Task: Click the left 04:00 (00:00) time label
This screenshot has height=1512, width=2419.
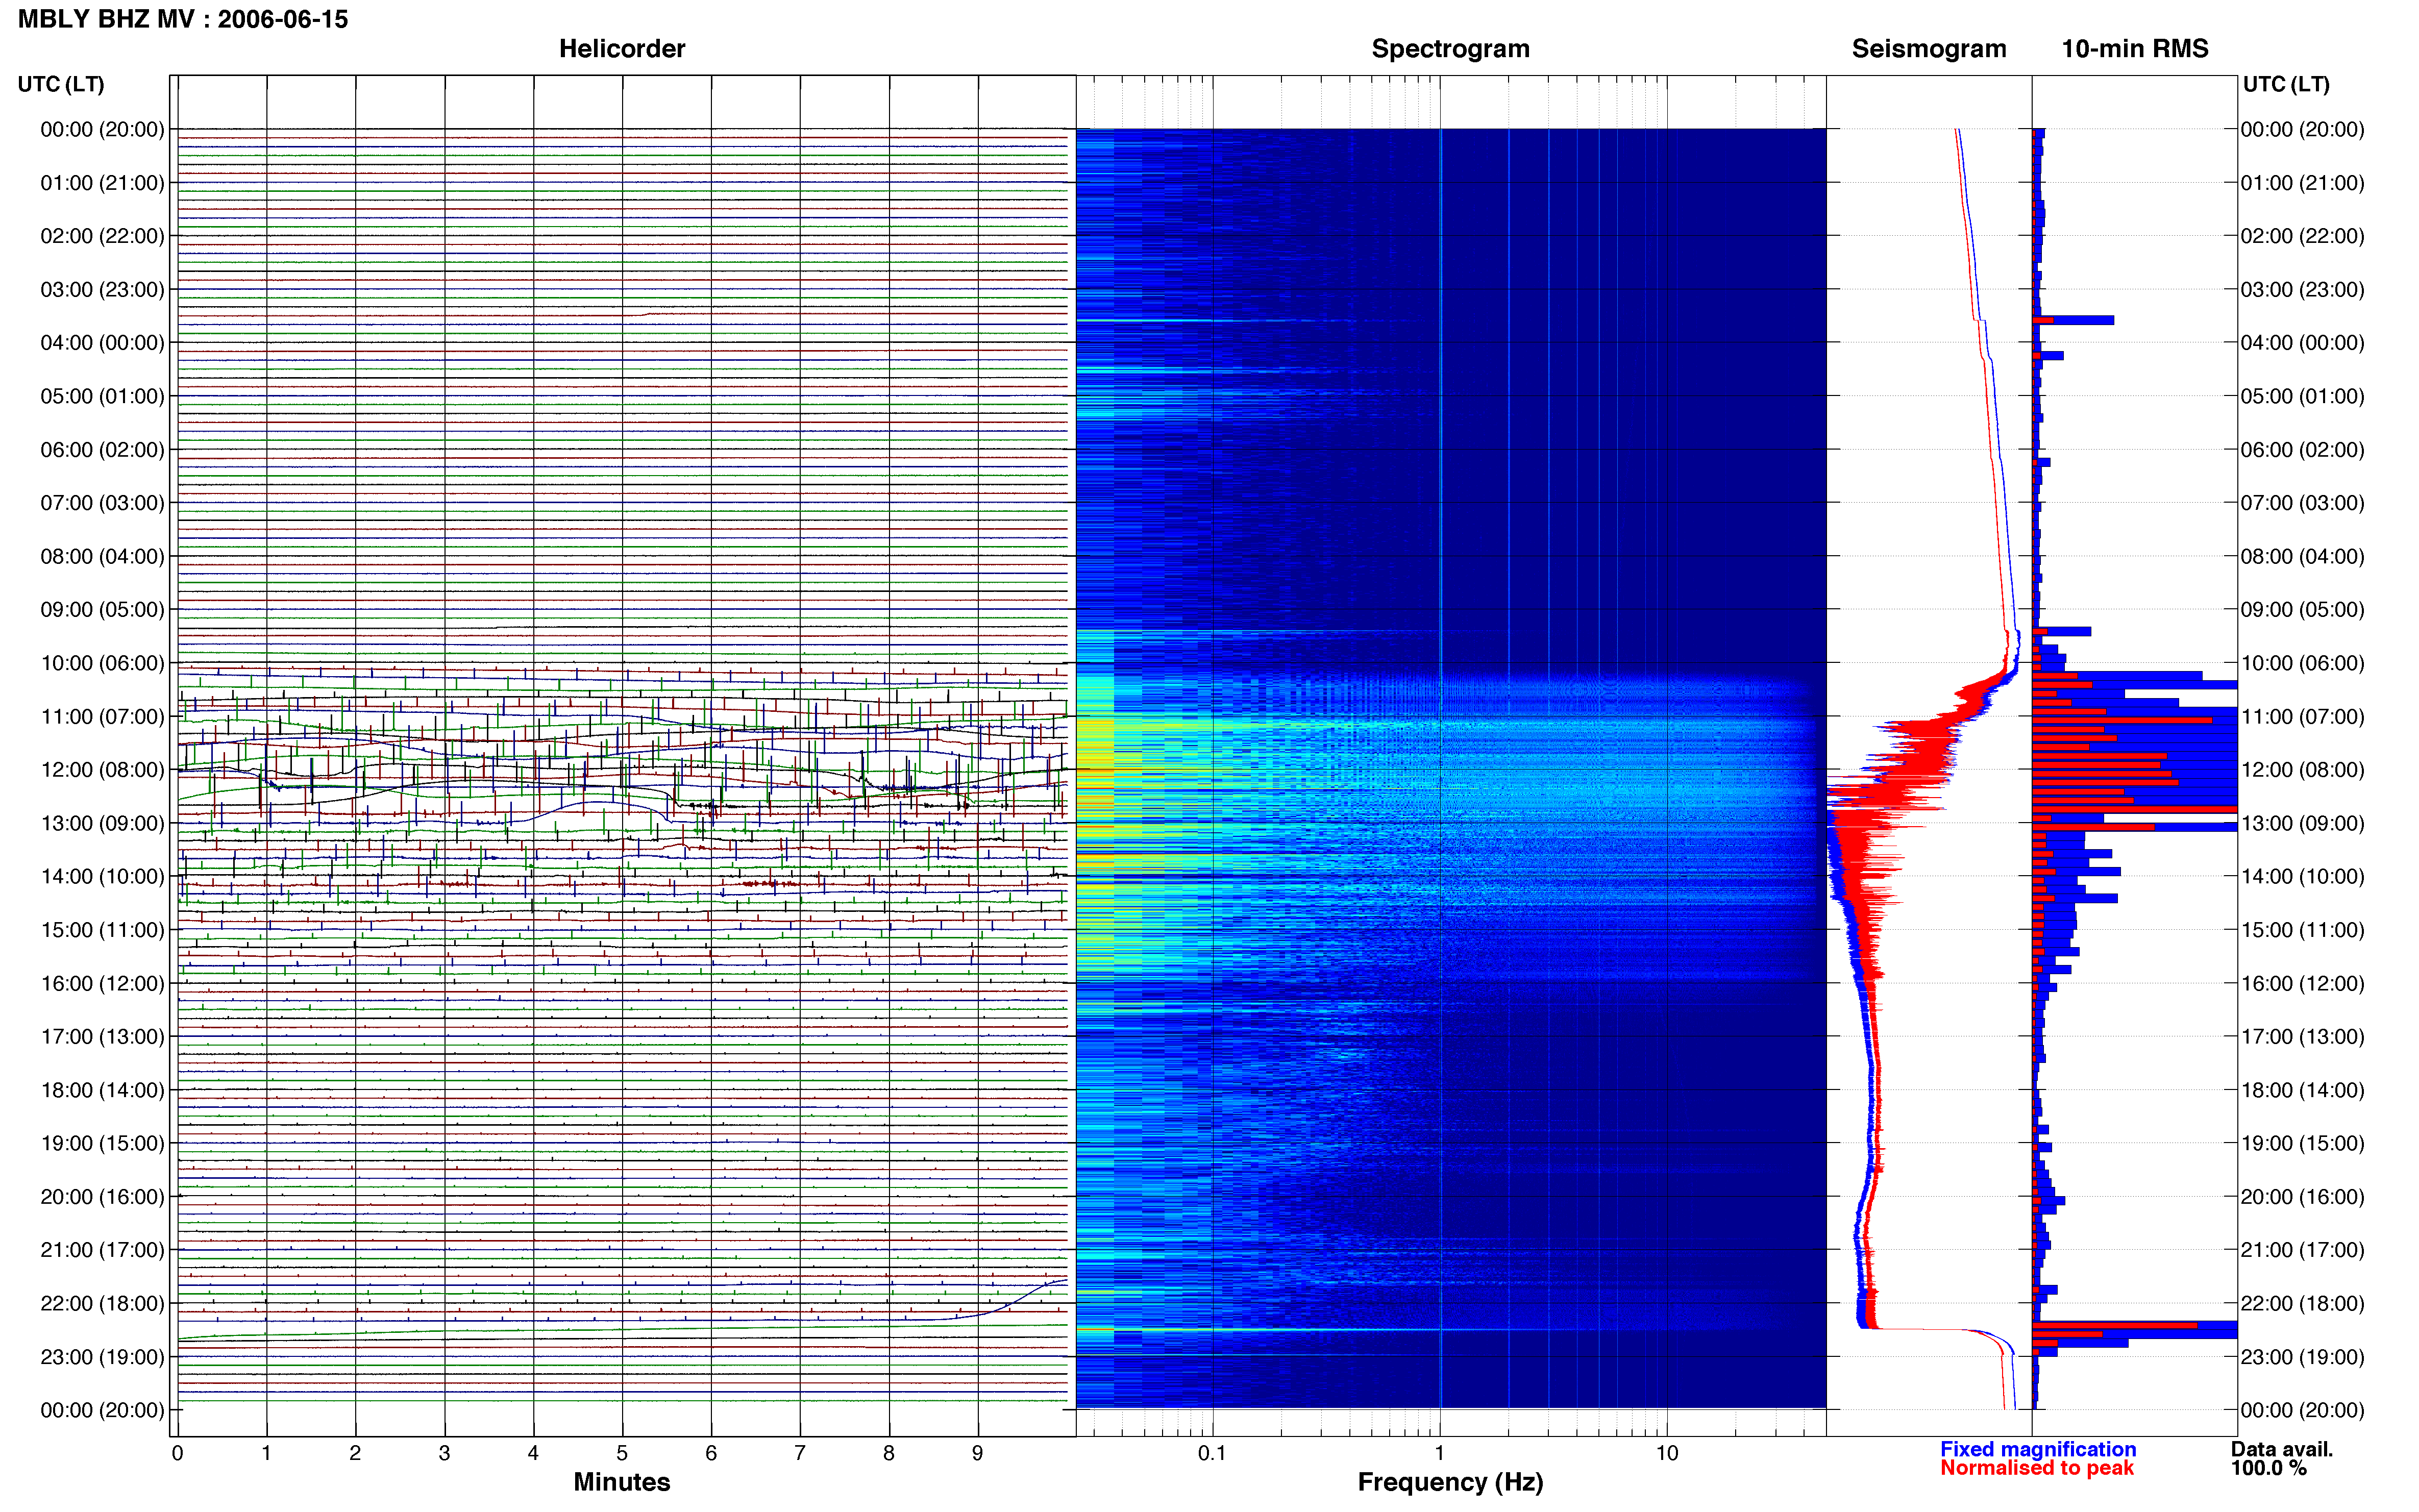Action: [x=102, y=342]
